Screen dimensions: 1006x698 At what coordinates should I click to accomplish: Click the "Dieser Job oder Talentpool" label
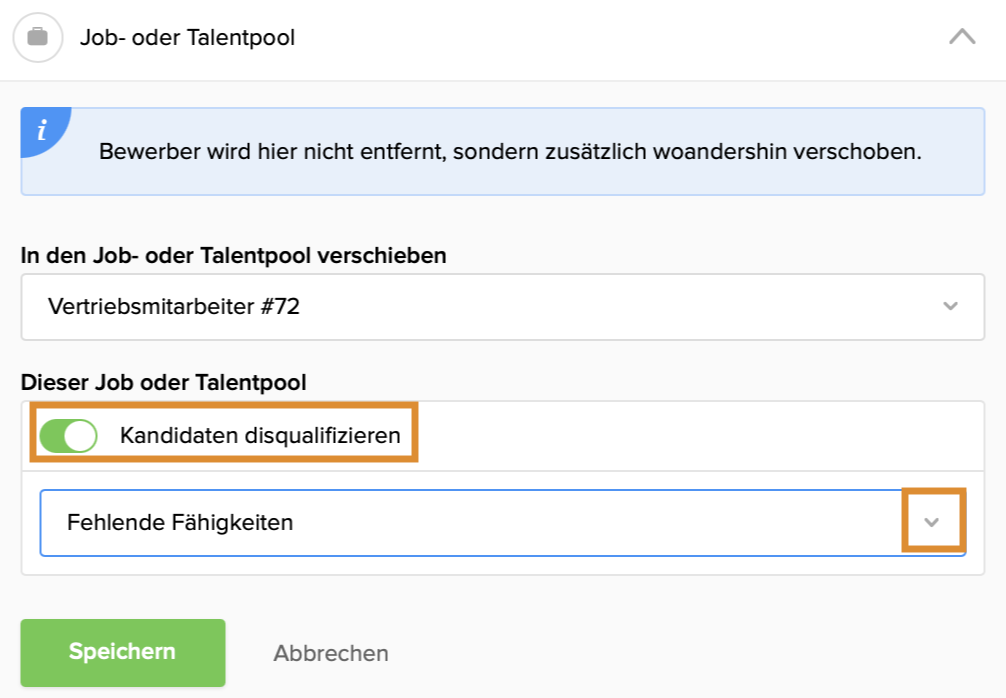[x=163, y=382]
